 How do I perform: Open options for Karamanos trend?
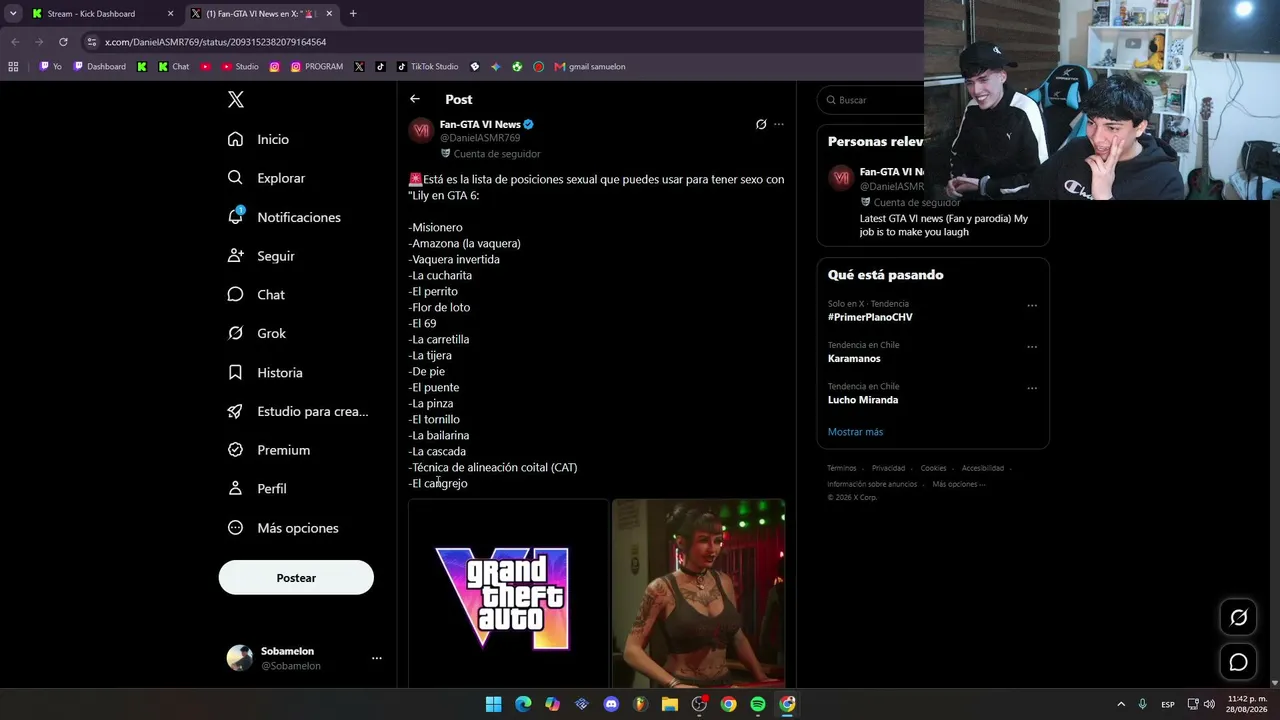click(1032, 347)
